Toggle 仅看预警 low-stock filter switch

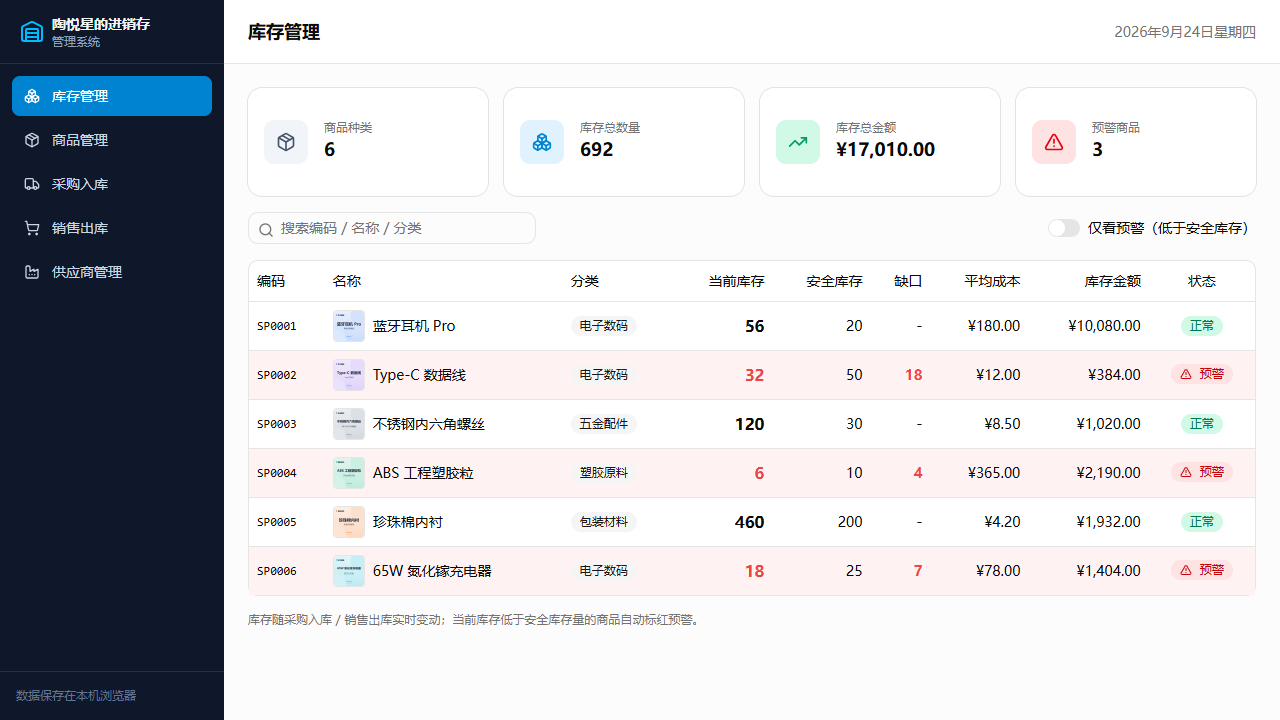click(x=1064, y=228)
